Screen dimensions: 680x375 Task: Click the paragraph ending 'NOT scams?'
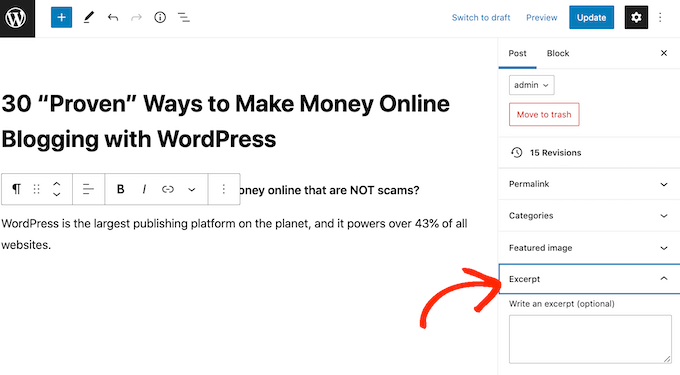[x=330, y=190]
